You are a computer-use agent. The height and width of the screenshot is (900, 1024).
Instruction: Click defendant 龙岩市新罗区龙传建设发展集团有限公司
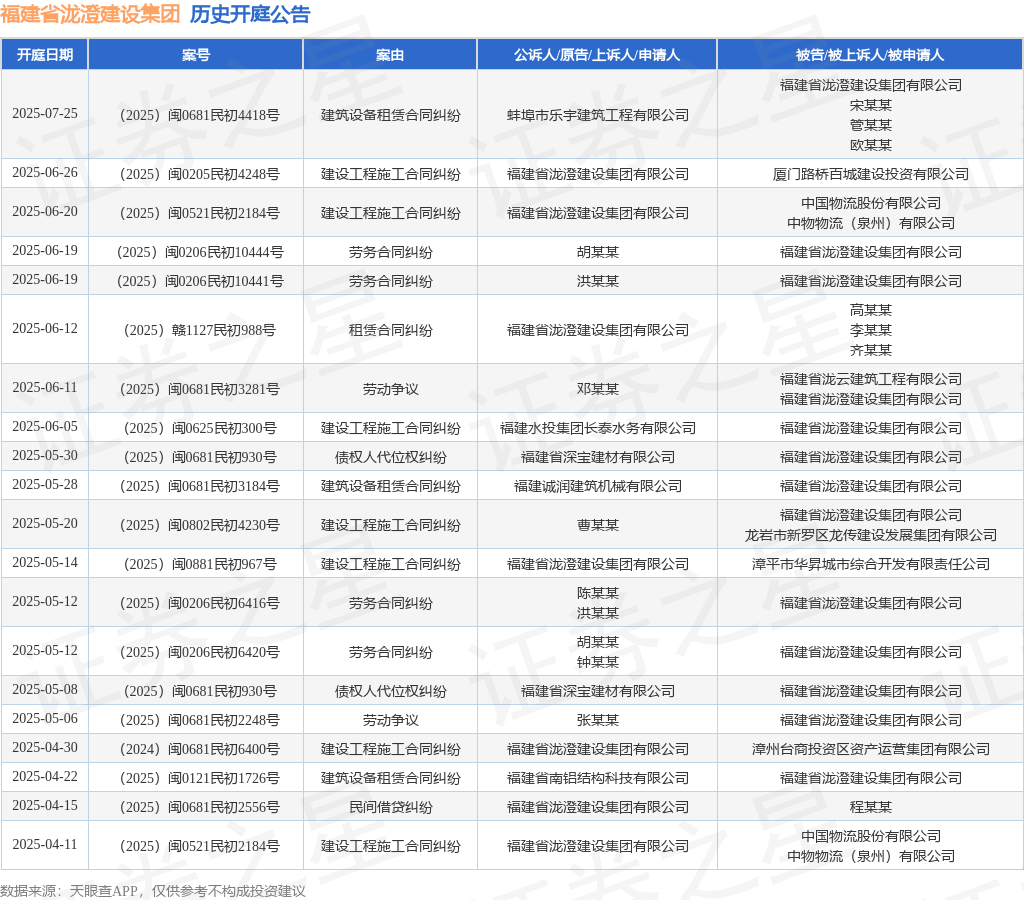[871, 535]
